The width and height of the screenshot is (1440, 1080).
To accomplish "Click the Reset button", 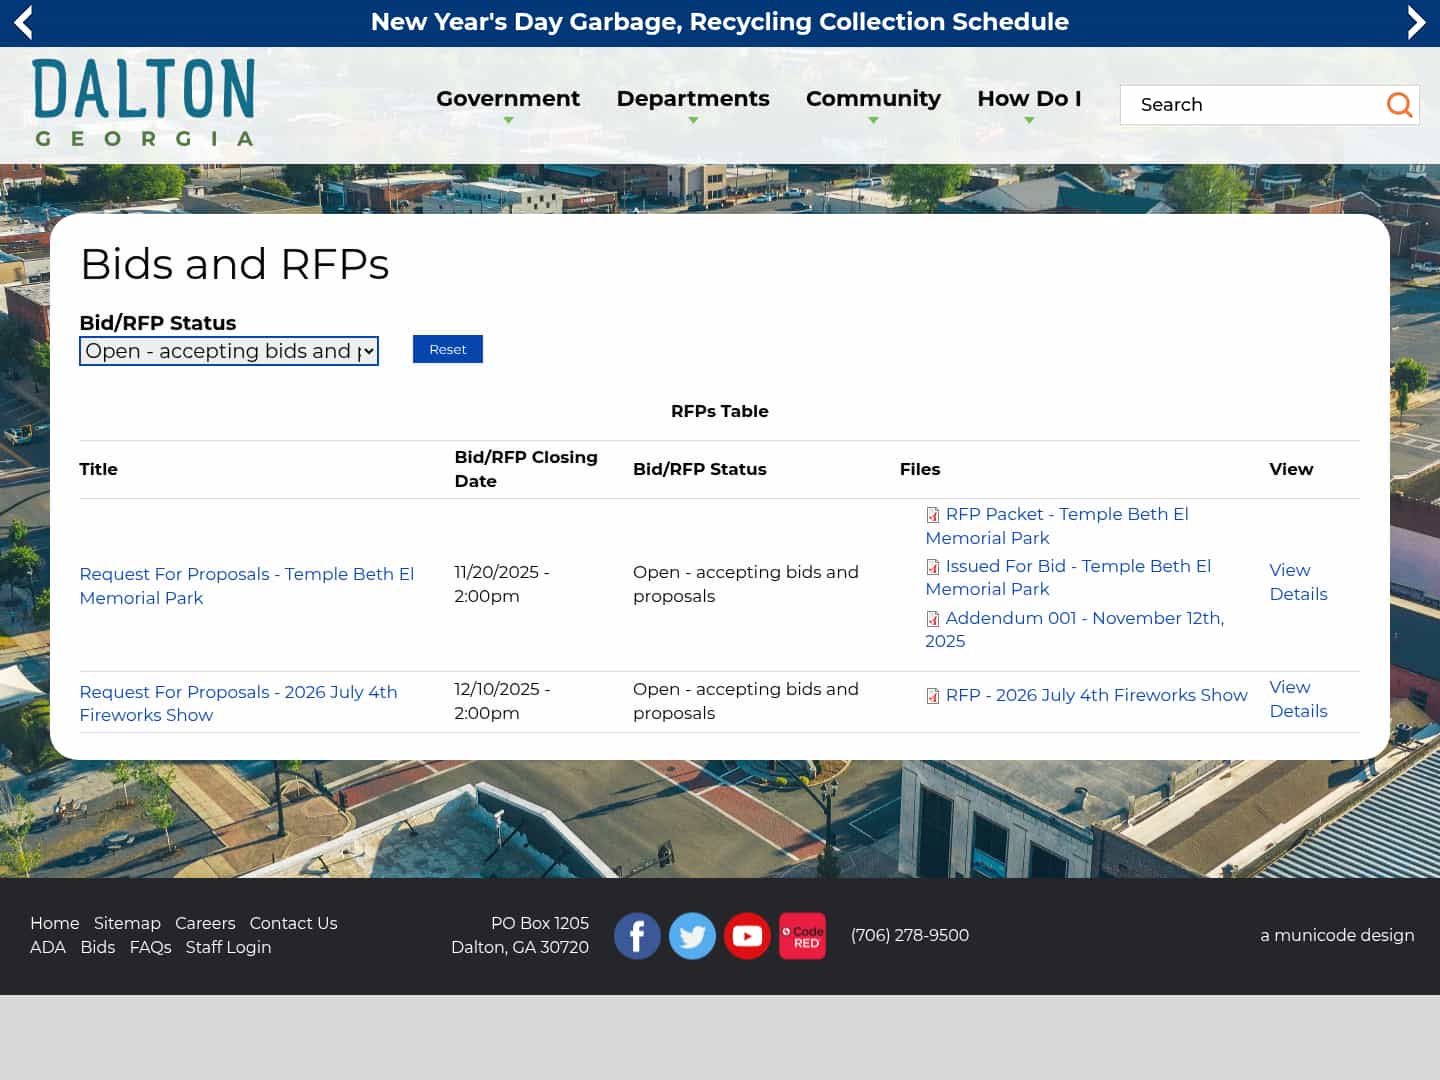I will tap(447, 349).
